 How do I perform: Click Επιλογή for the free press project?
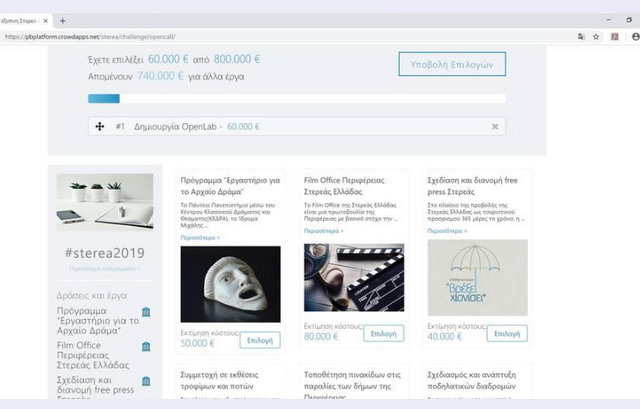coord(507,333)
